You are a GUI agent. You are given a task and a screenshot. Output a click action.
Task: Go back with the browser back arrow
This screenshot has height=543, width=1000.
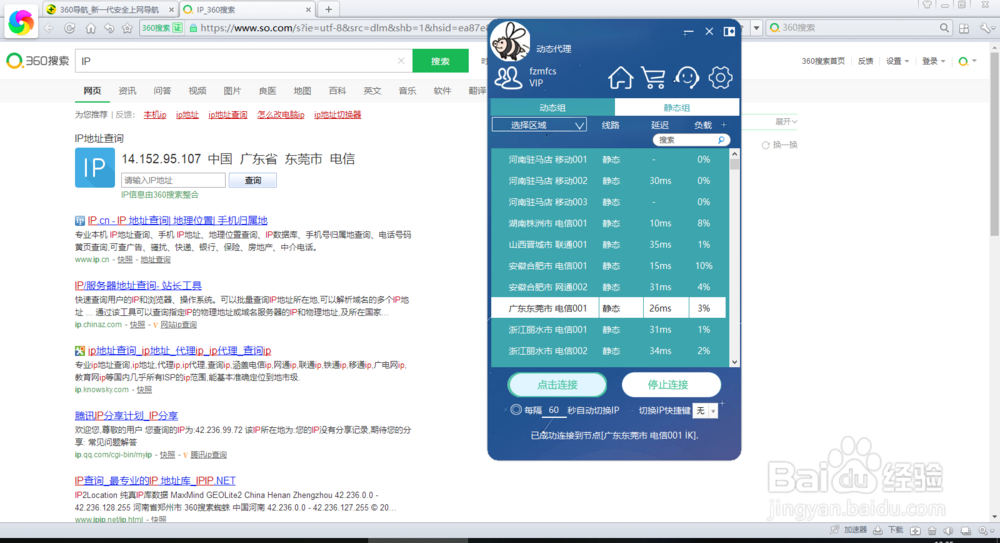(x=50, y=28)
